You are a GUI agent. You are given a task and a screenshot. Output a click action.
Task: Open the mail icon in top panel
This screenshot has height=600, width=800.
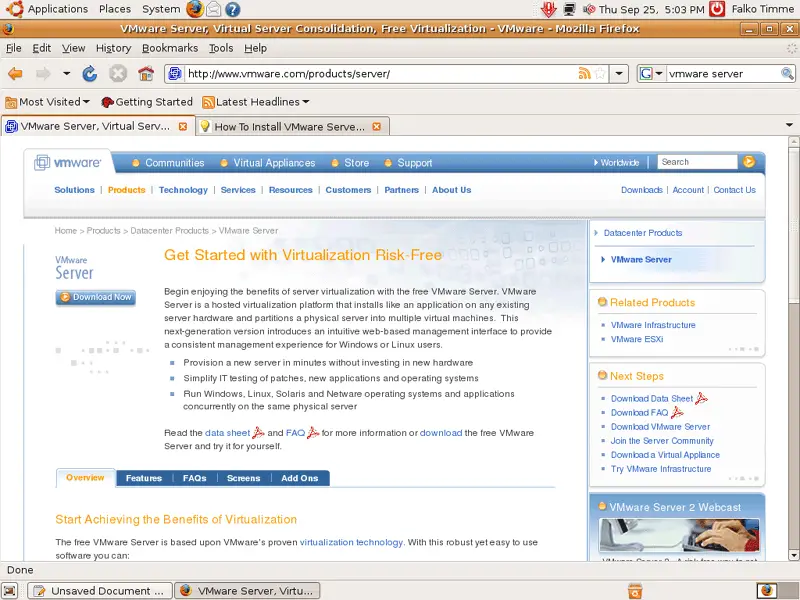pos(214,9)
